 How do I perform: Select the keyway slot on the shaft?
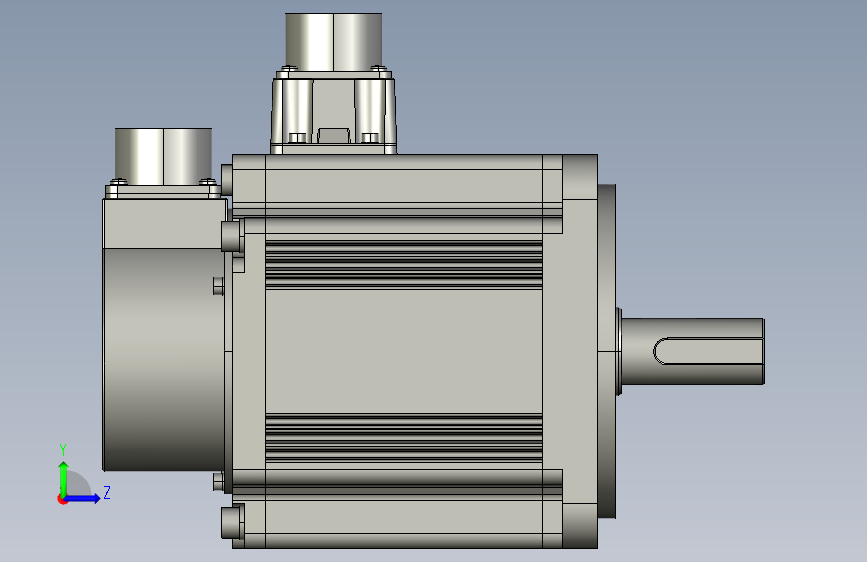[709, 351]
